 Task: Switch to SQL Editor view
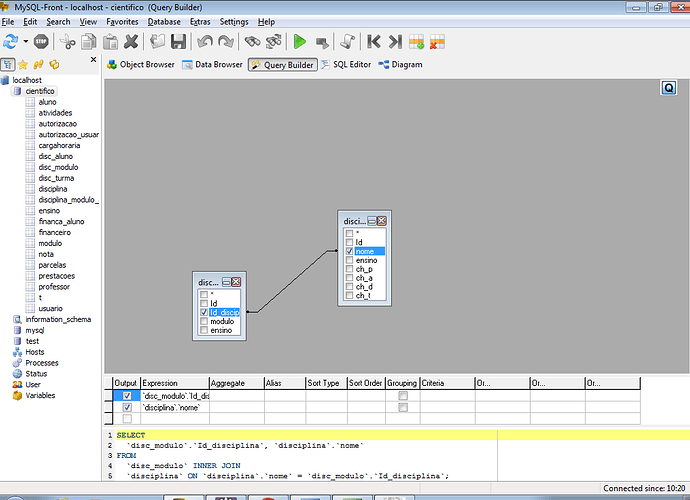point(346,65)
